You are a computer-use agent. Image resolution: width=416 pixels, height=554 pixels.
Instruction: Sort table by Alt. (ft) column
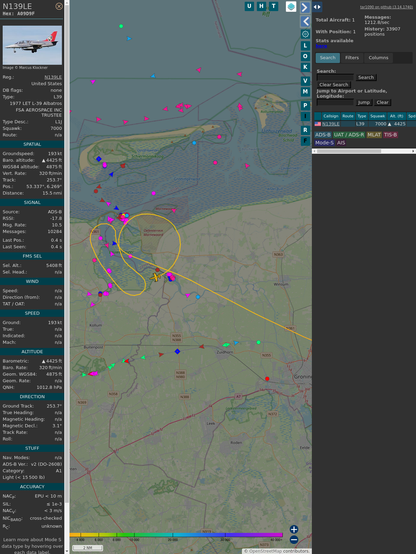click(397, 116)
